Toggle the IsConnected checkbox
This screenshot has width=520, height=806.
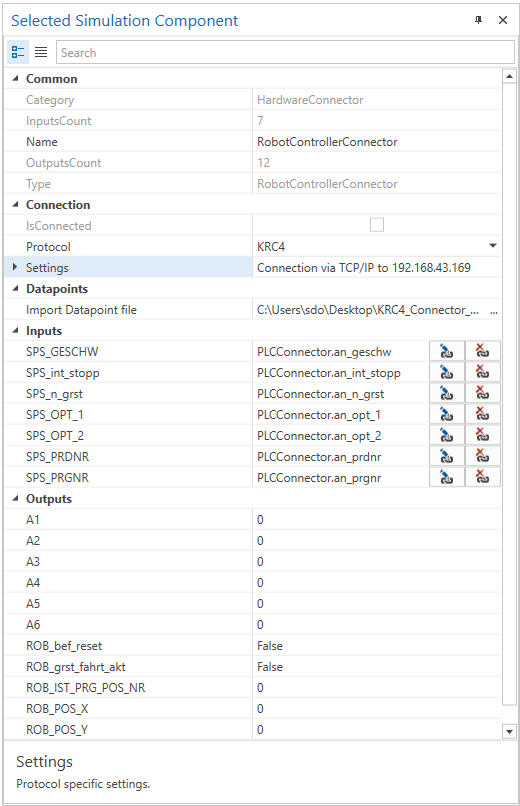click(377, 225)
